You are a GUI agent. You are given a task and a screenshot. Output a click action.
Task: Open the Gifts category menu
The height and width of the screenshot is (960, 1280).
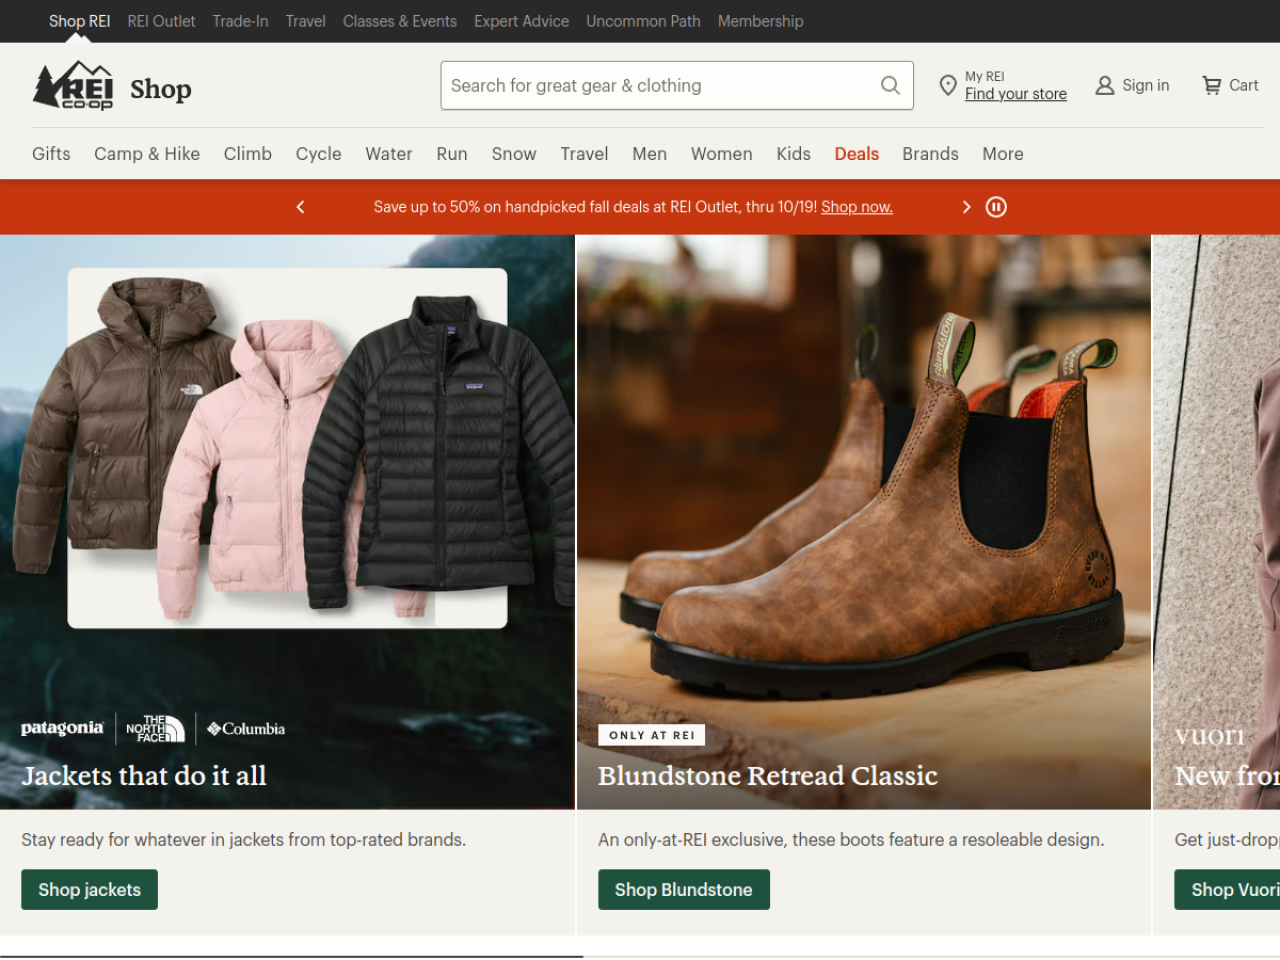click(x=51, y=154)
